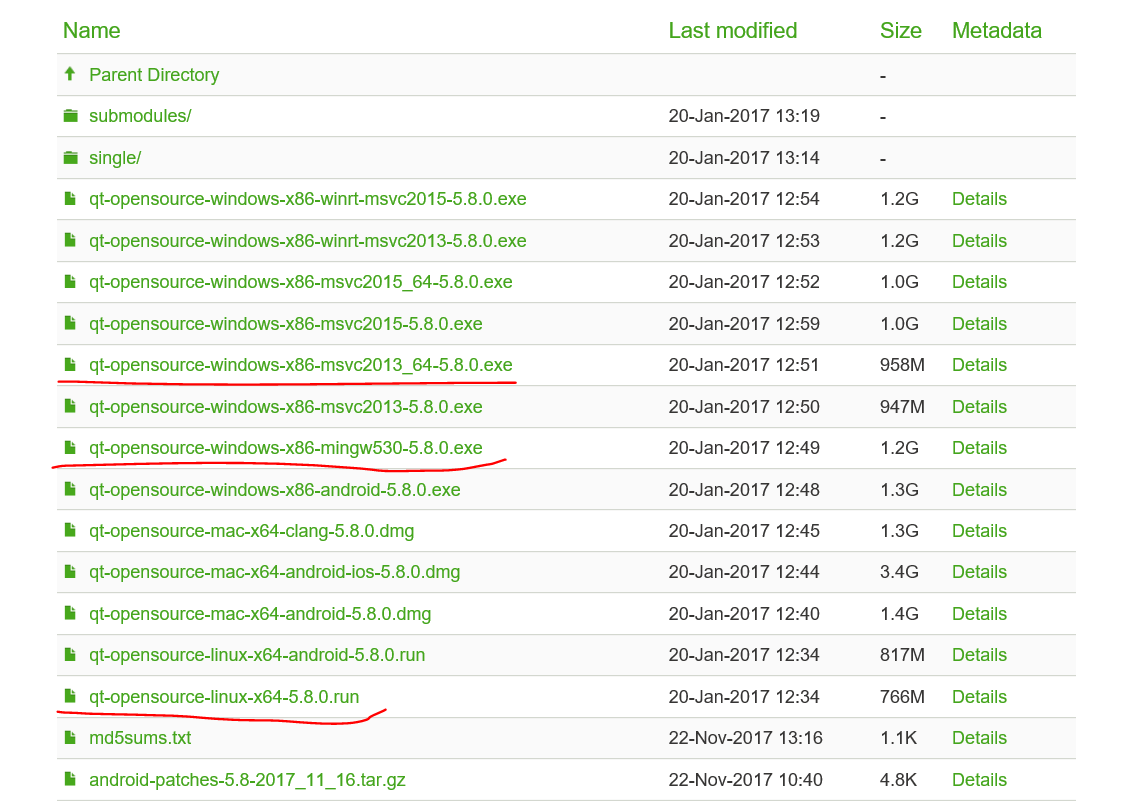Click file icon beside linux-x64-5.8.0.run
1125x808 pixels.
point(70,695)
